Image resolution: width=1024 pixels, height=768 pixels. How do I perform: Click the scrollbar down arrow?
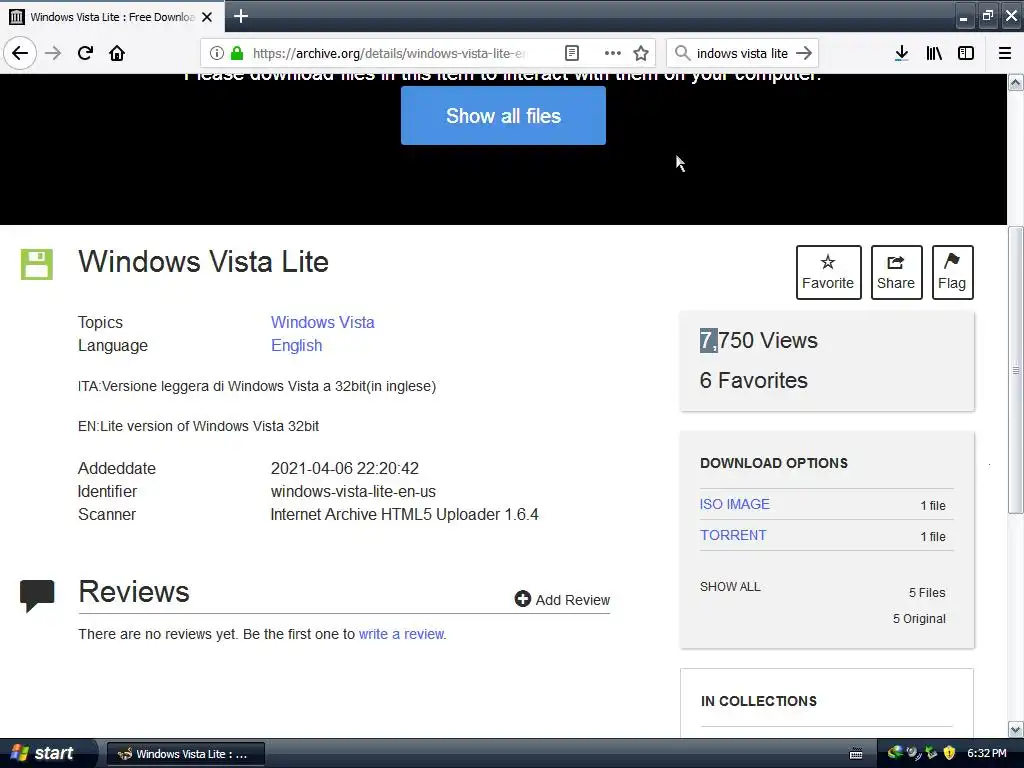pos(1016,729)
